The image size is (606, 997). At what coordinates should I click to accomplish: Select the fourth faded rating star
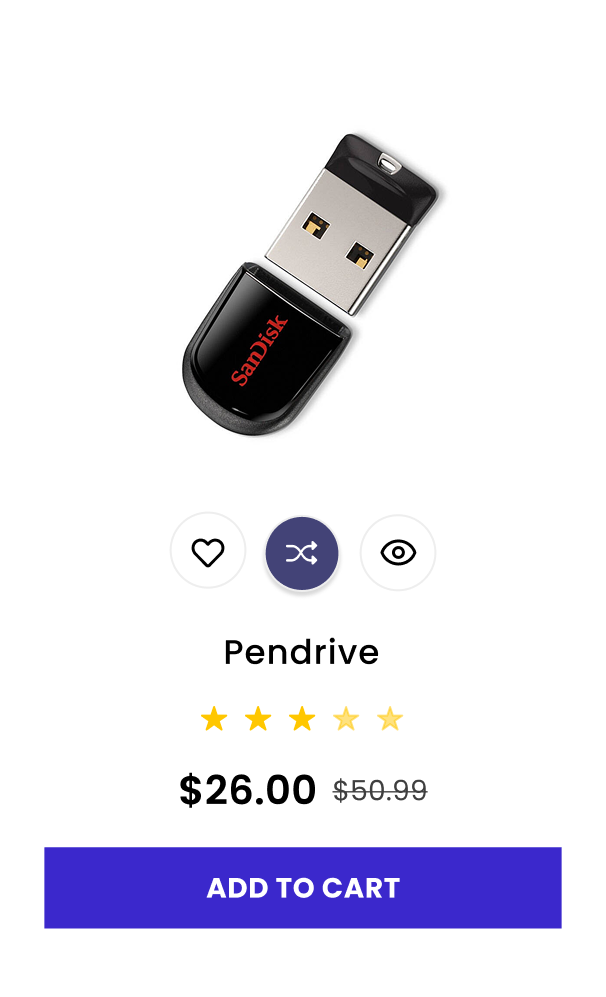346,719
